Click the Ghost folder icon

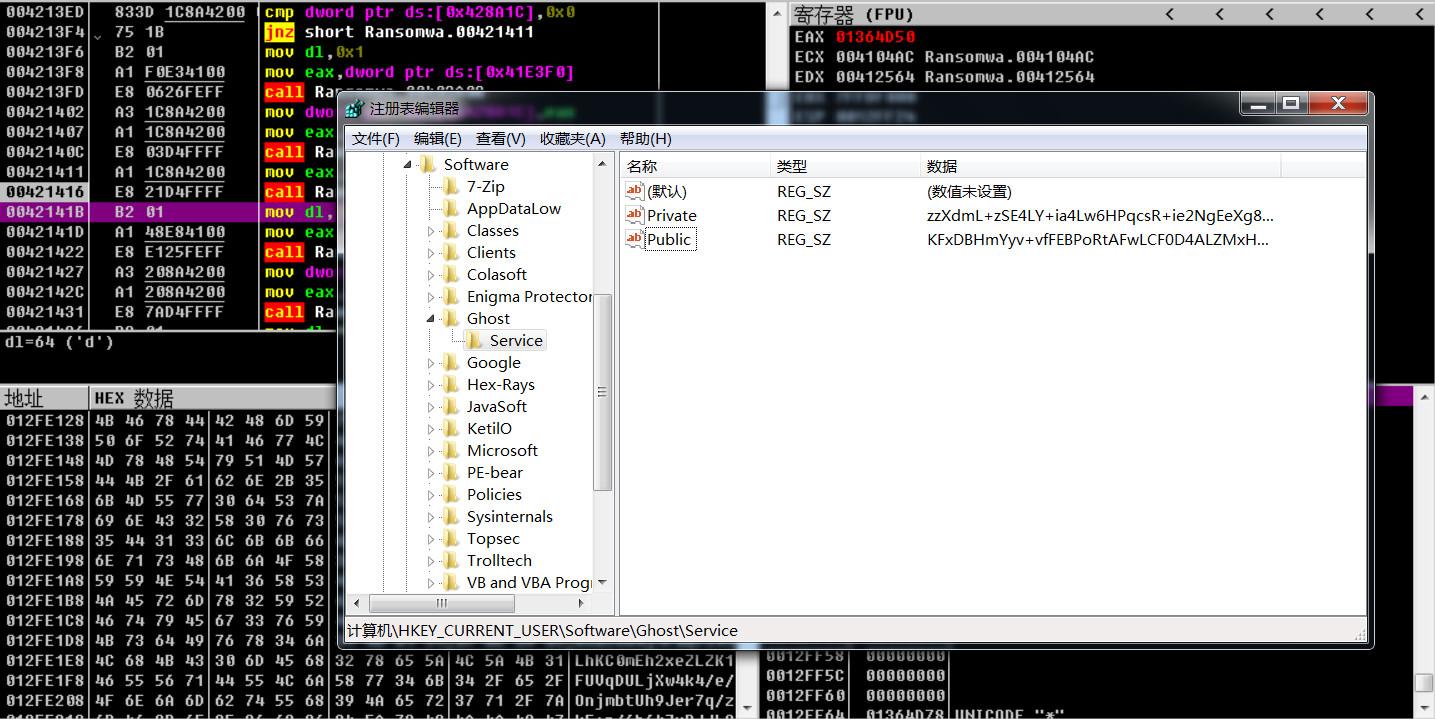coord(451,319)
